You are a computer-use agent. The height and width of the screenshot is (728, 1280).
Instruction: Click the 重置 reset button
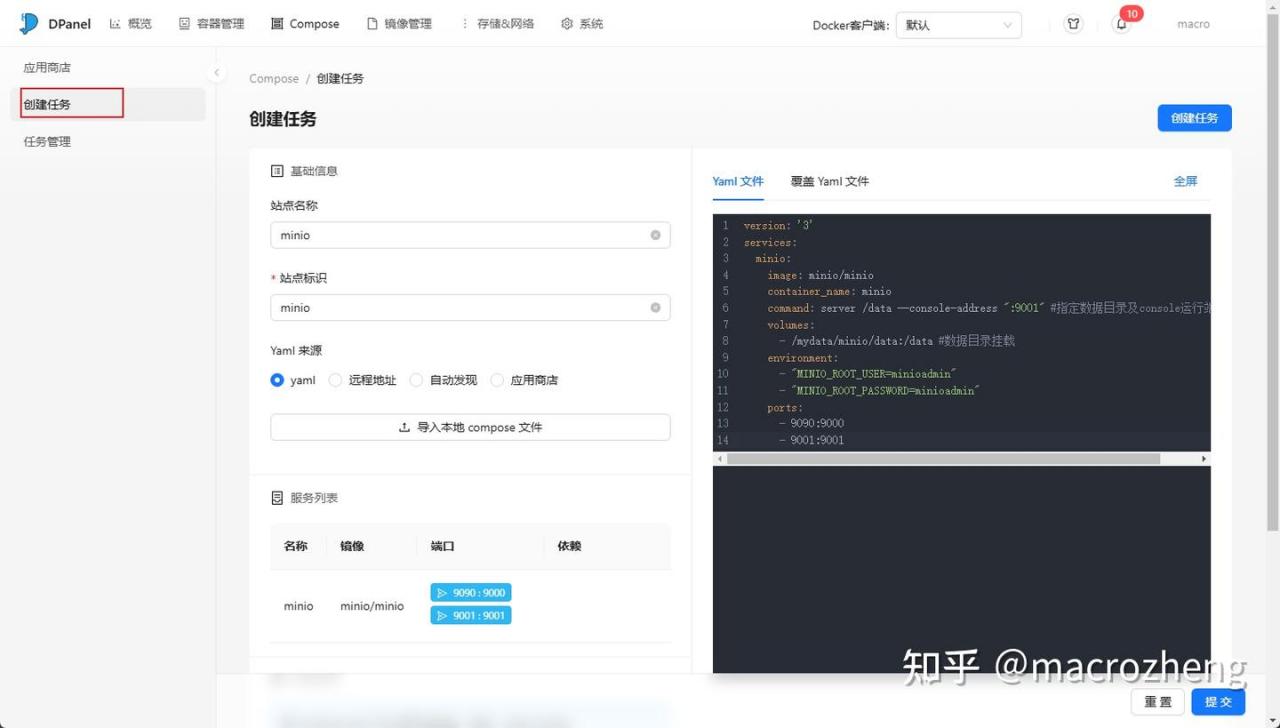(x=1158, y=702)
